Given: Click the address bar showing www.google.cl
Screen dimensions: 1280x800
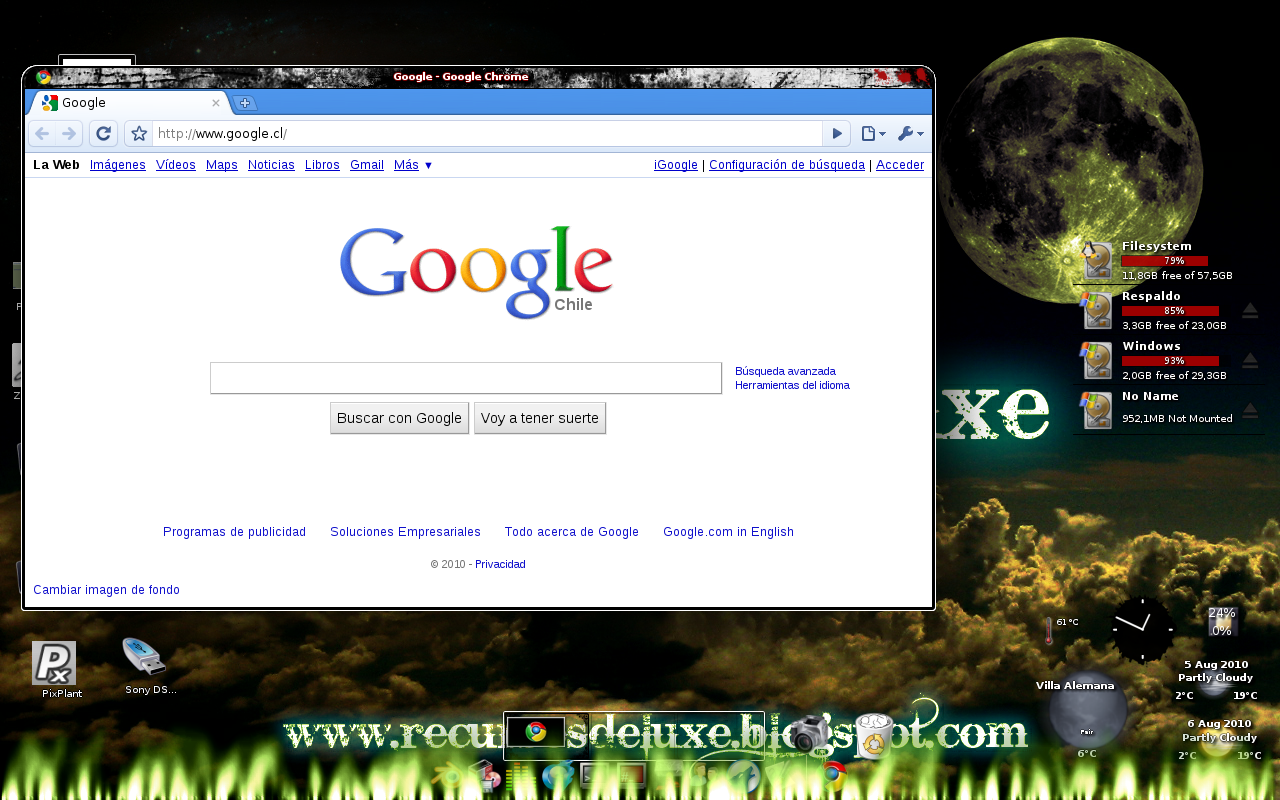Looking at the screenshot, I should (x=487, y=134).
